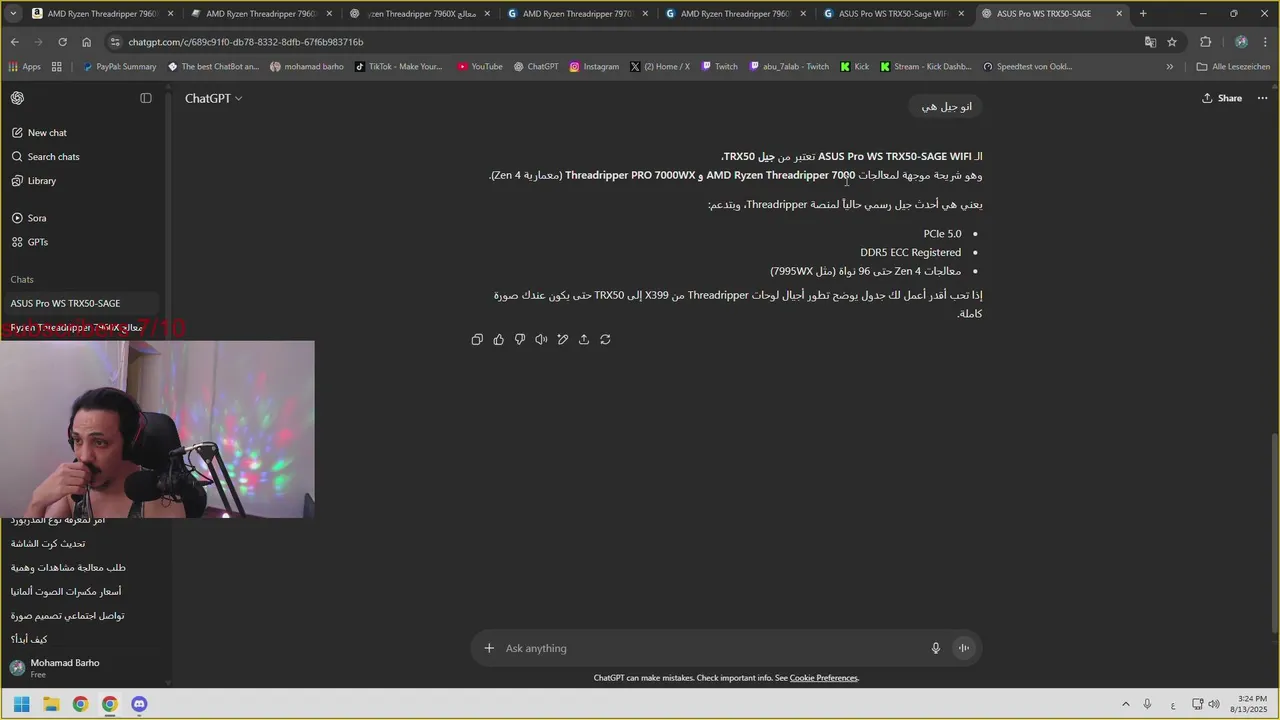Copy the ChatGPT response

477,340
